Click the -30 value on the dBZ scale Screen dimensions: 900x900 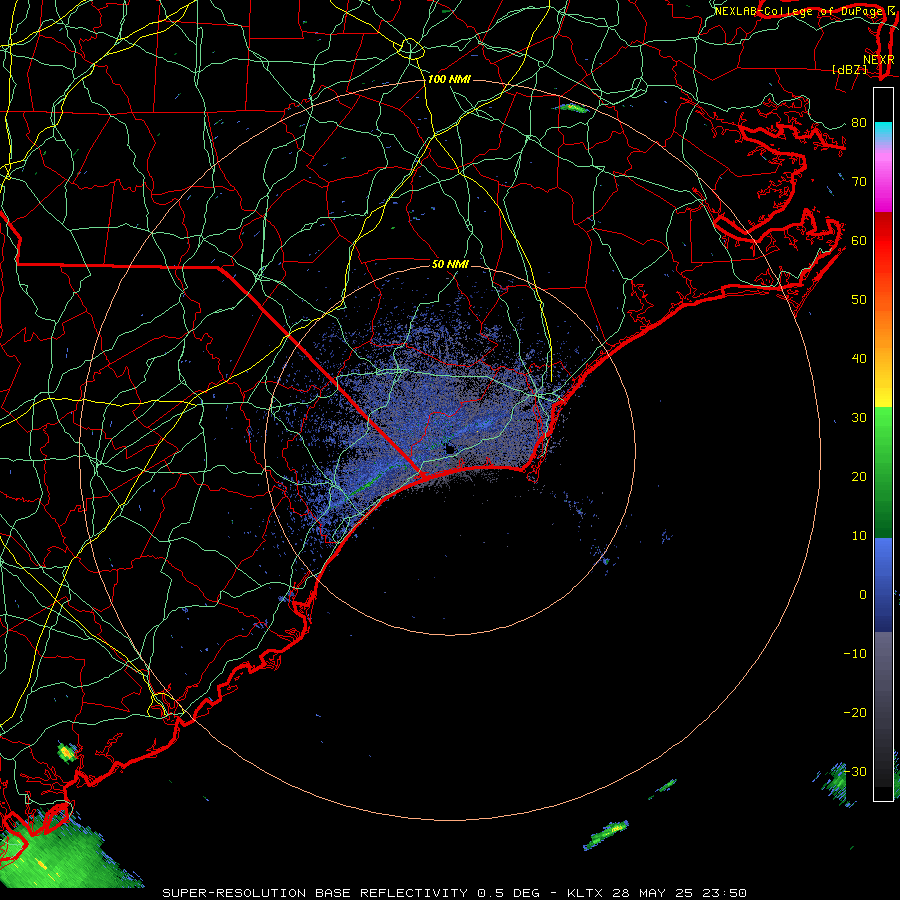[x=855, y=771]
